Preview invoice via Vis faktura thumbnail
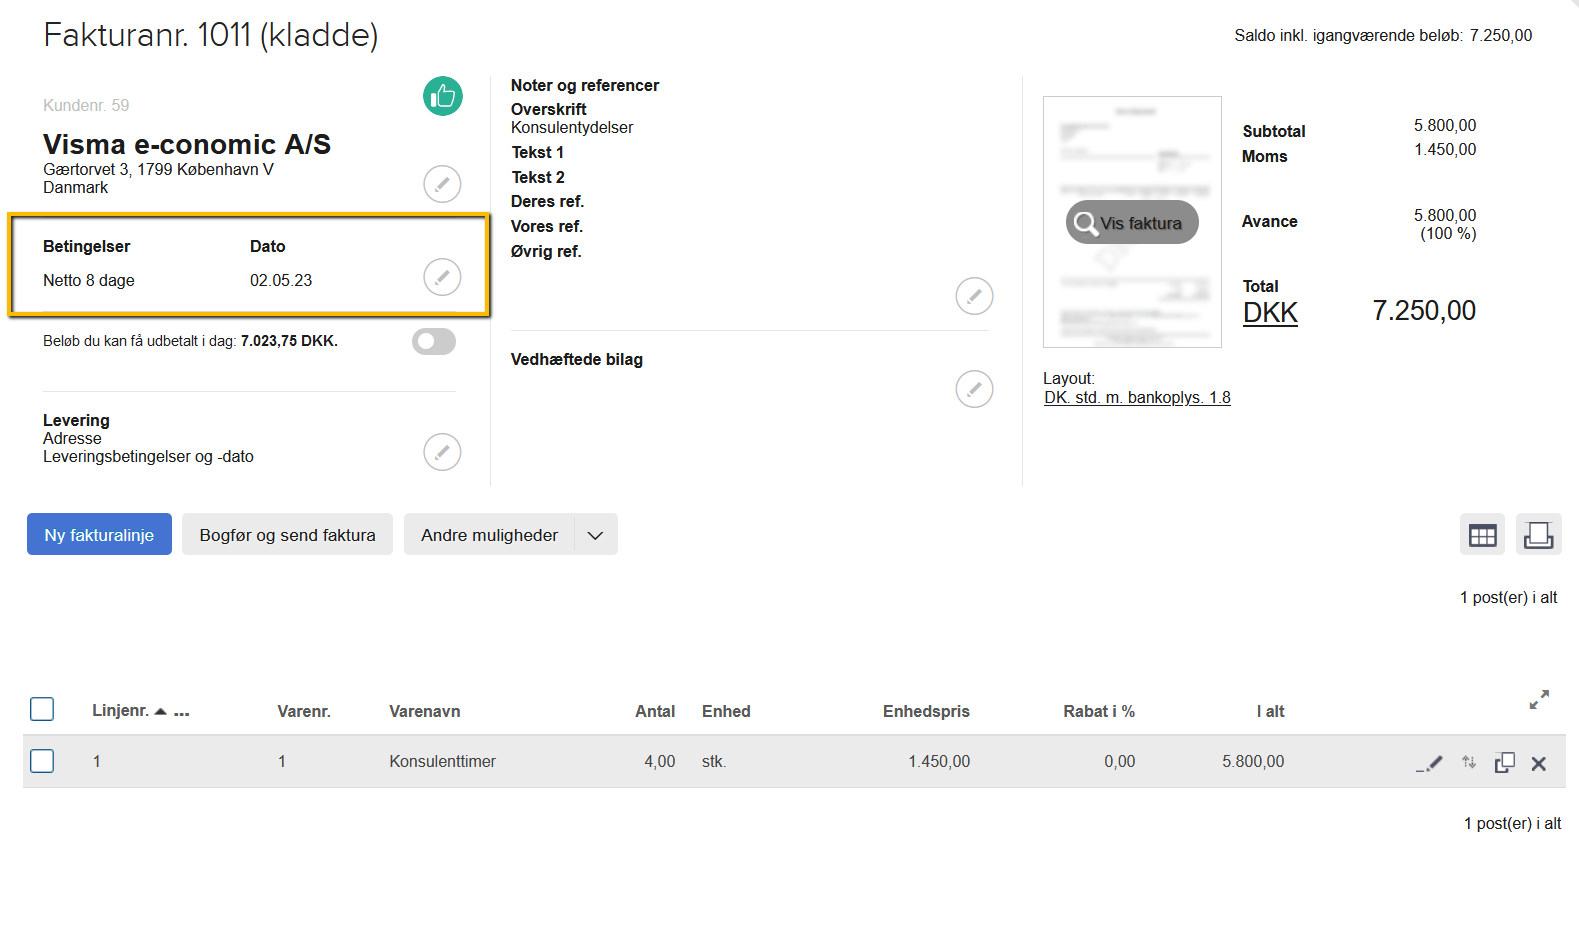Viewport: 1579px width, 950px height. 1132,223
